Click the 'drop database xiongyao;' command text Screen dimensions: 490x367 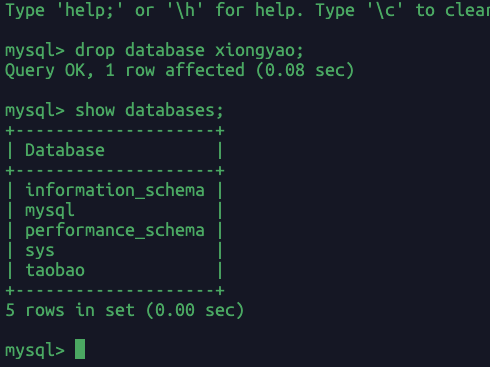pyautogui.click(x=189, y=51)
